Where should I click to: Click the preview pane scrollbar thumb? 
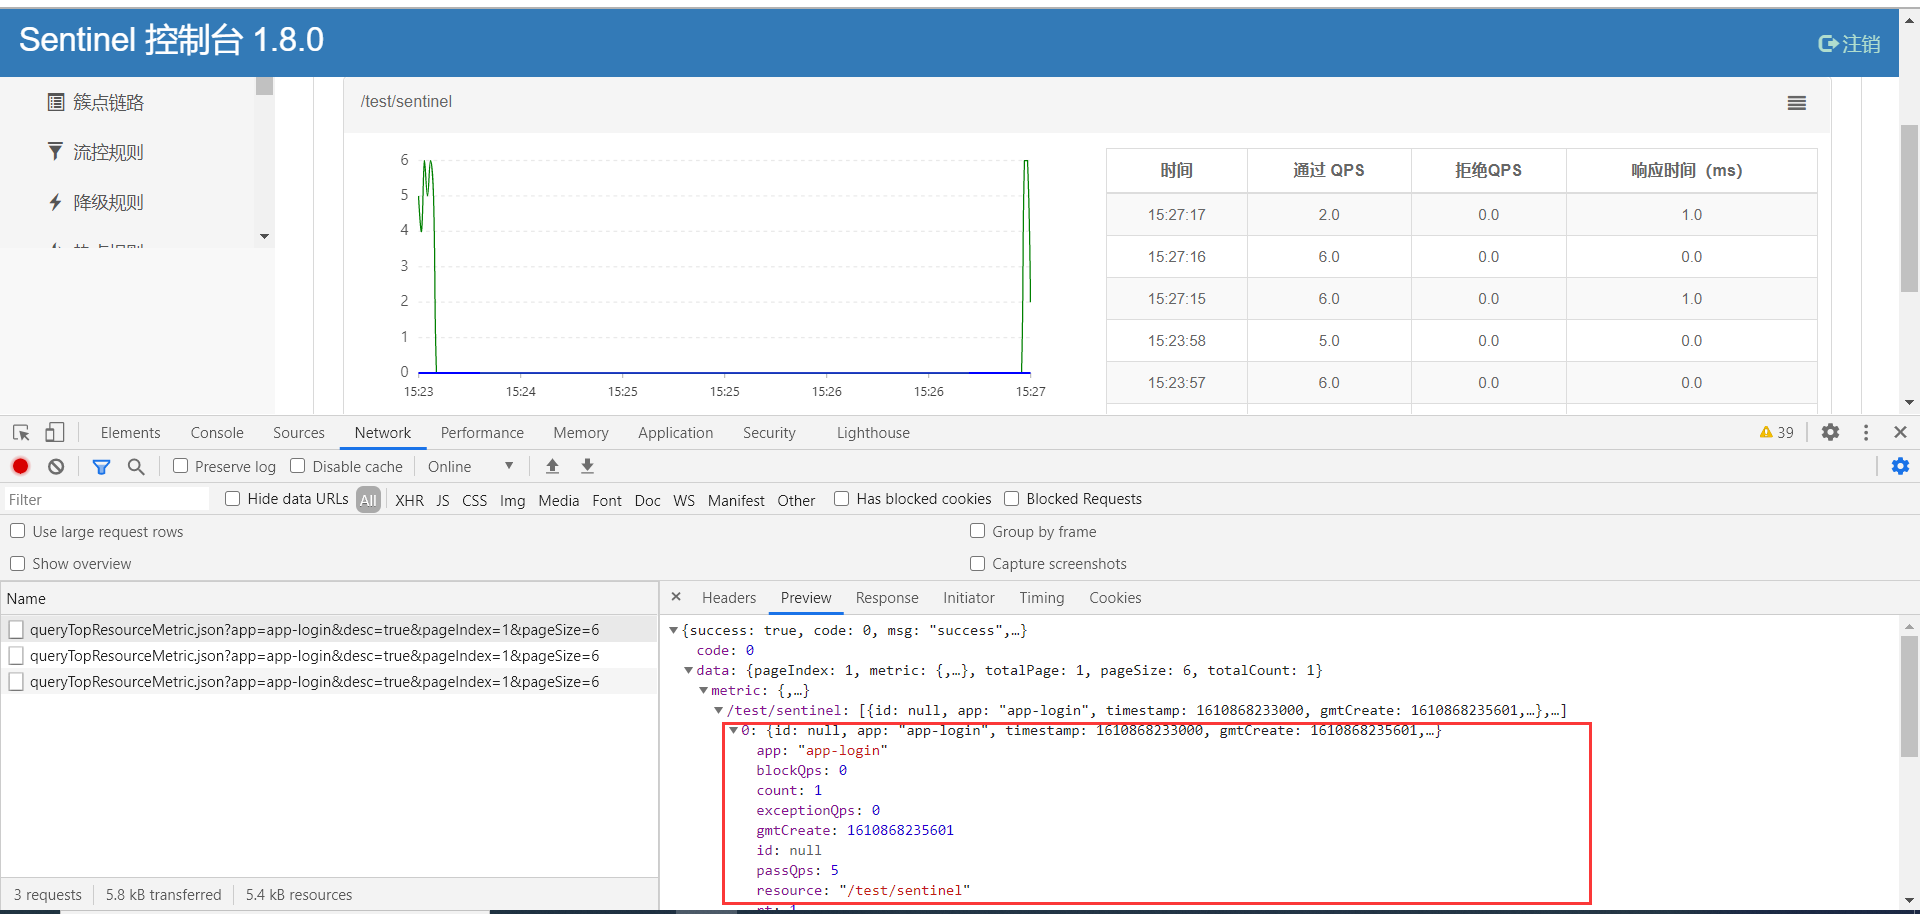[1909, 696]
